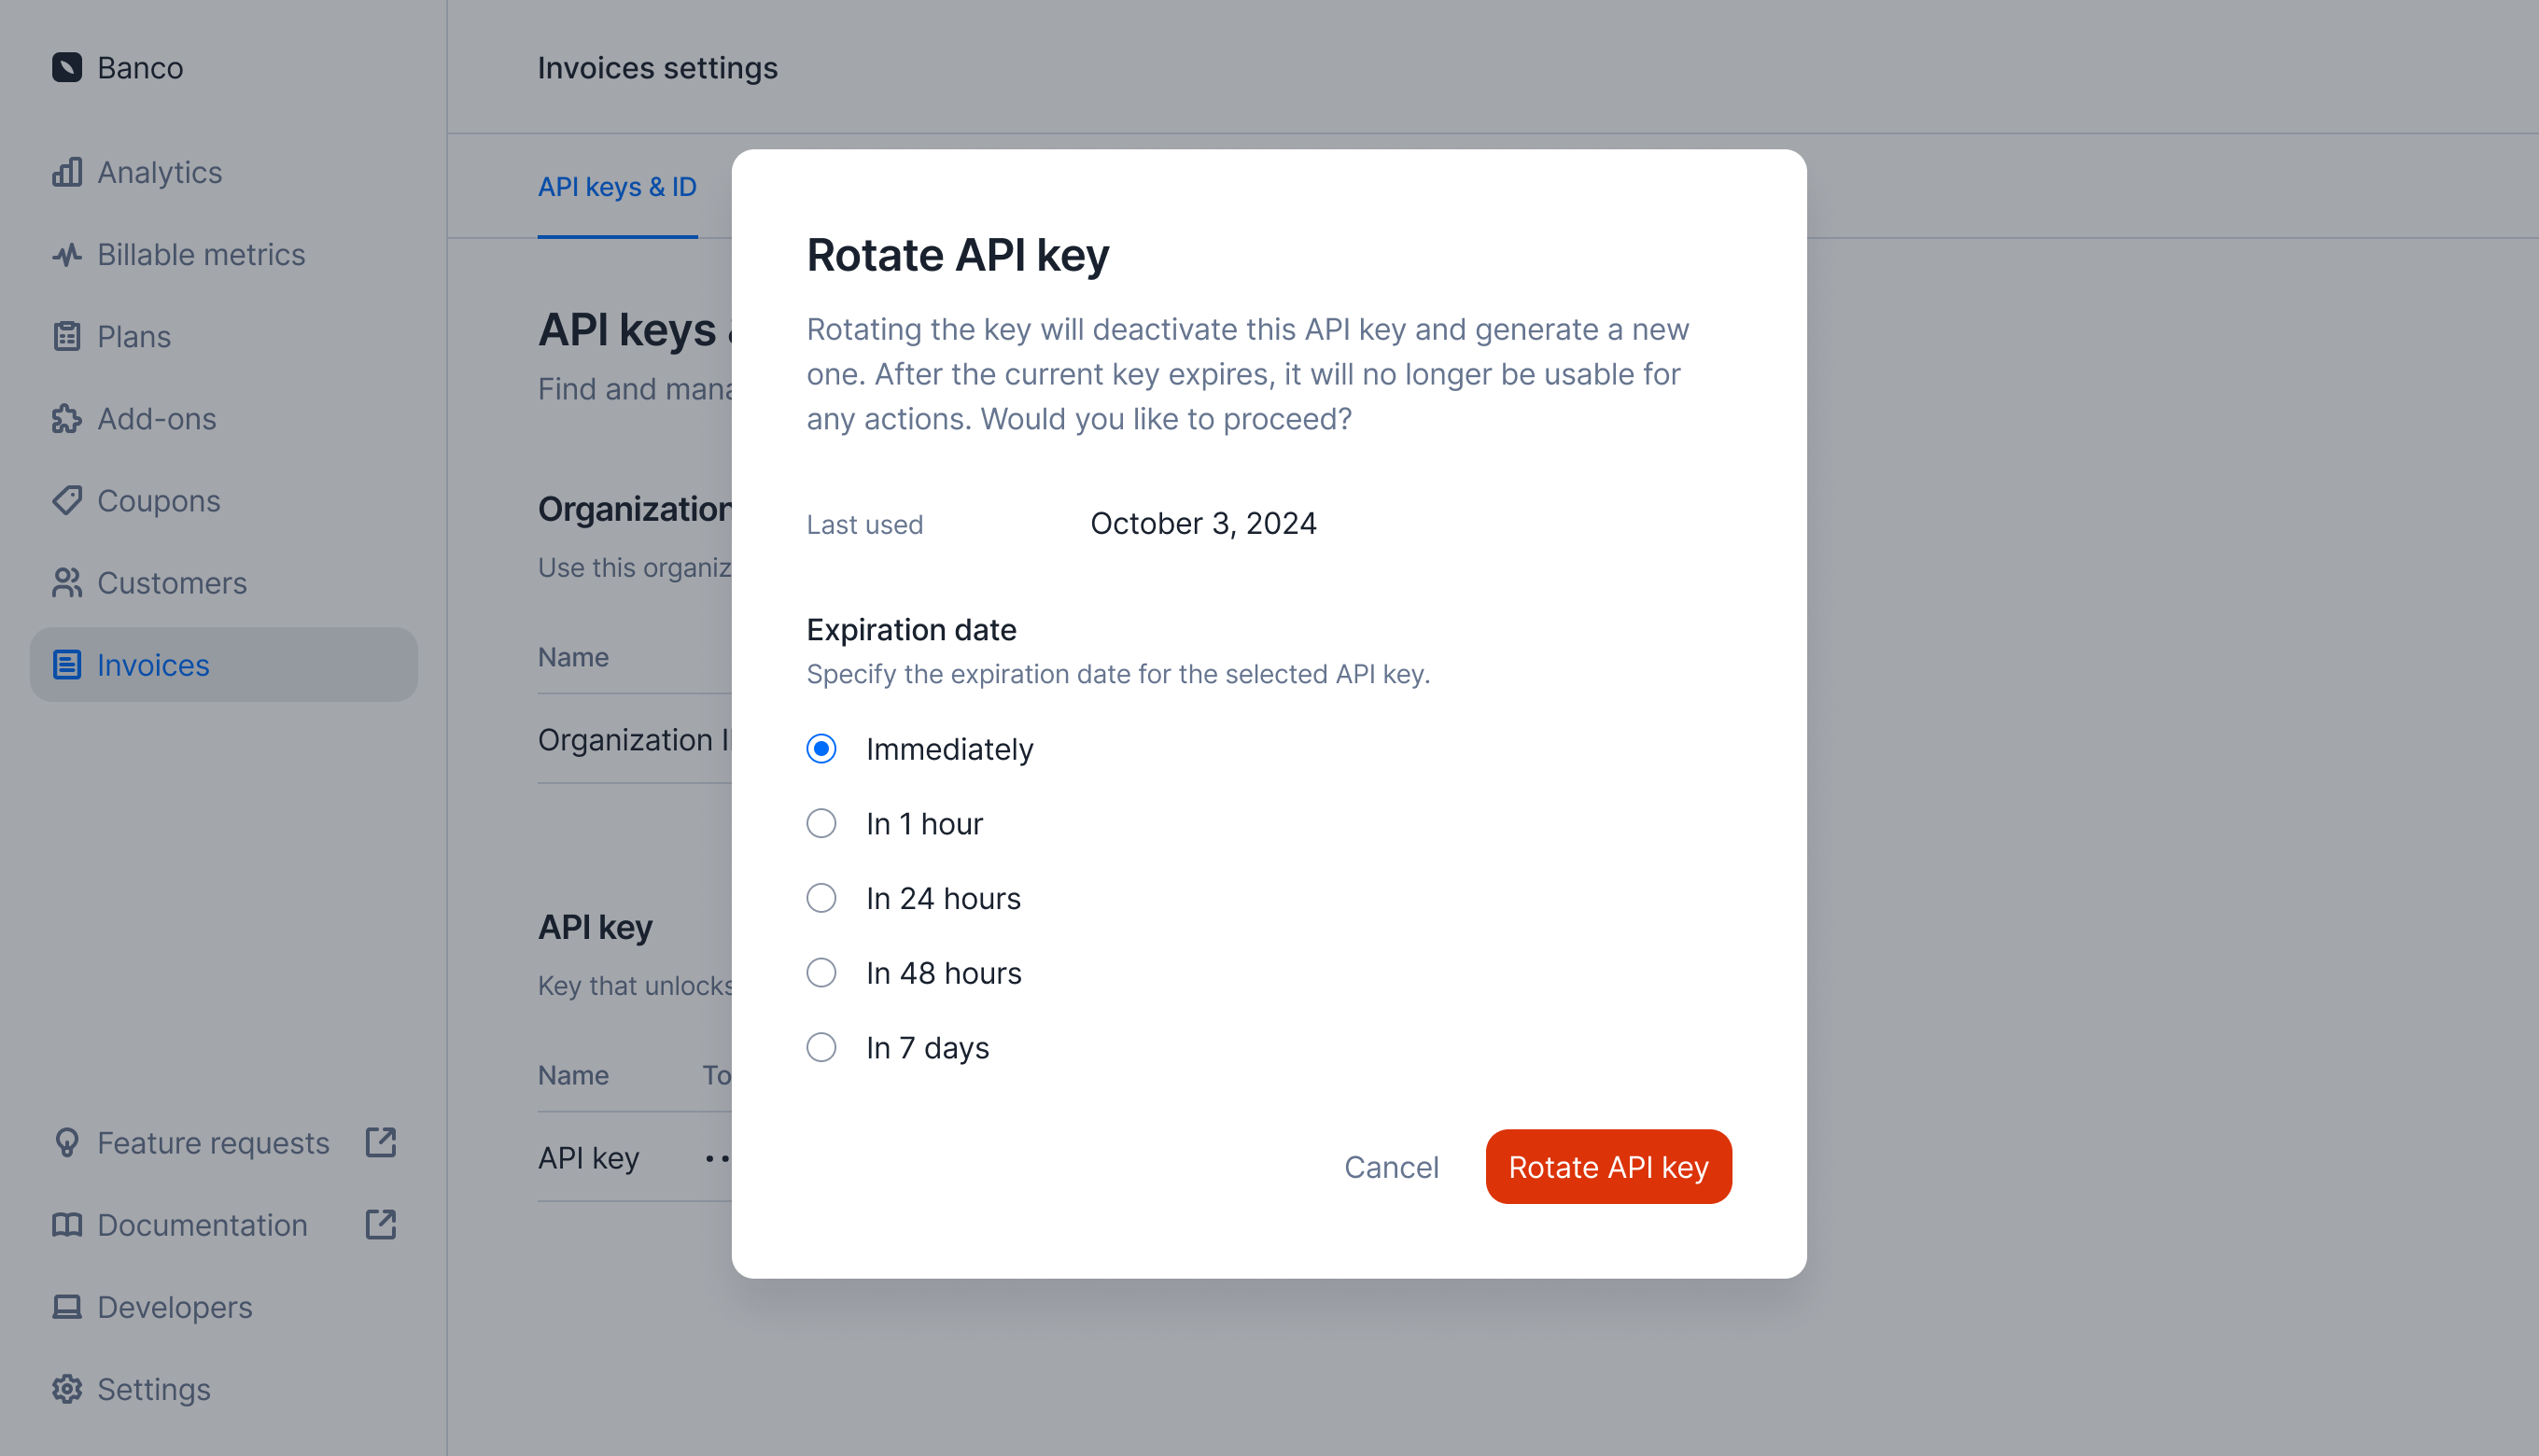This screenshot has height=1456, width=2539.
Task: Click the Coupons tag icon
Action: click(x=67, y=500)
